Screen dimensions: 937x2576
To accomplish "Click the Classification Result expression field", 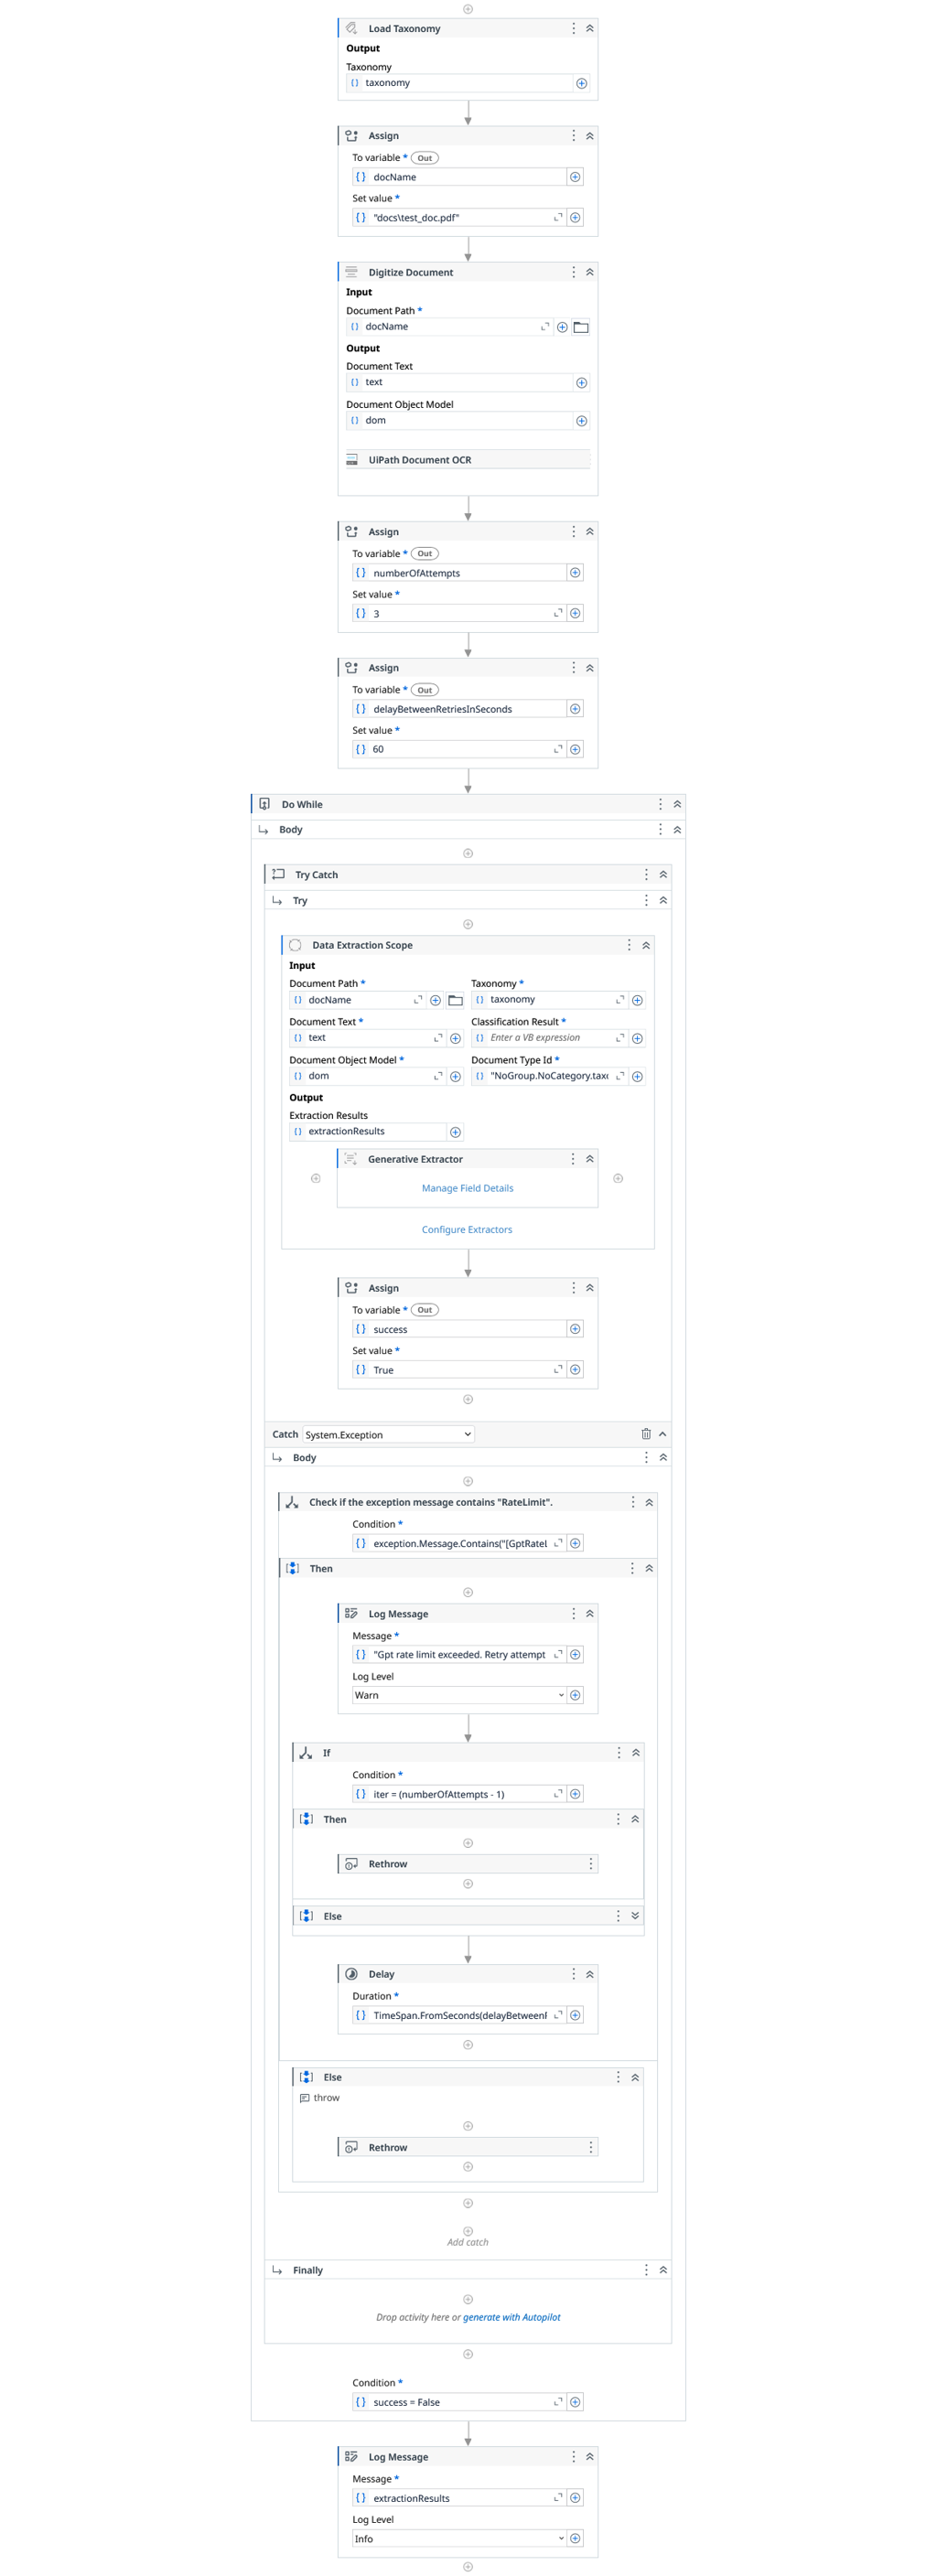I will [x=545, y=1038].
